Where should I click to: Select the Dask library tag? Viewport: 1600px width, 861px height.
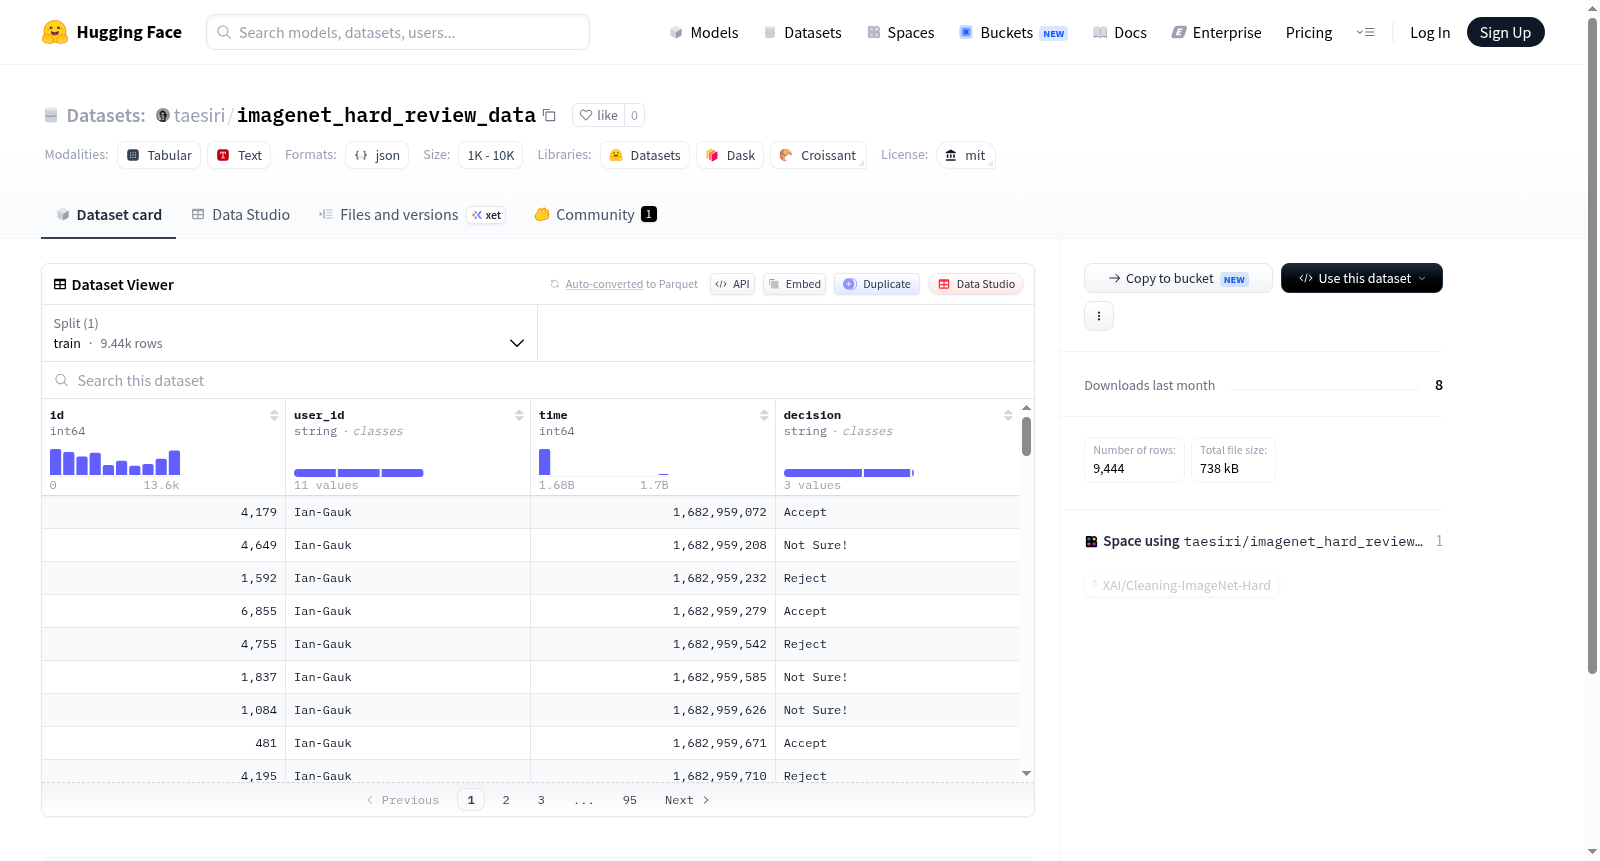tap(730, 155)
